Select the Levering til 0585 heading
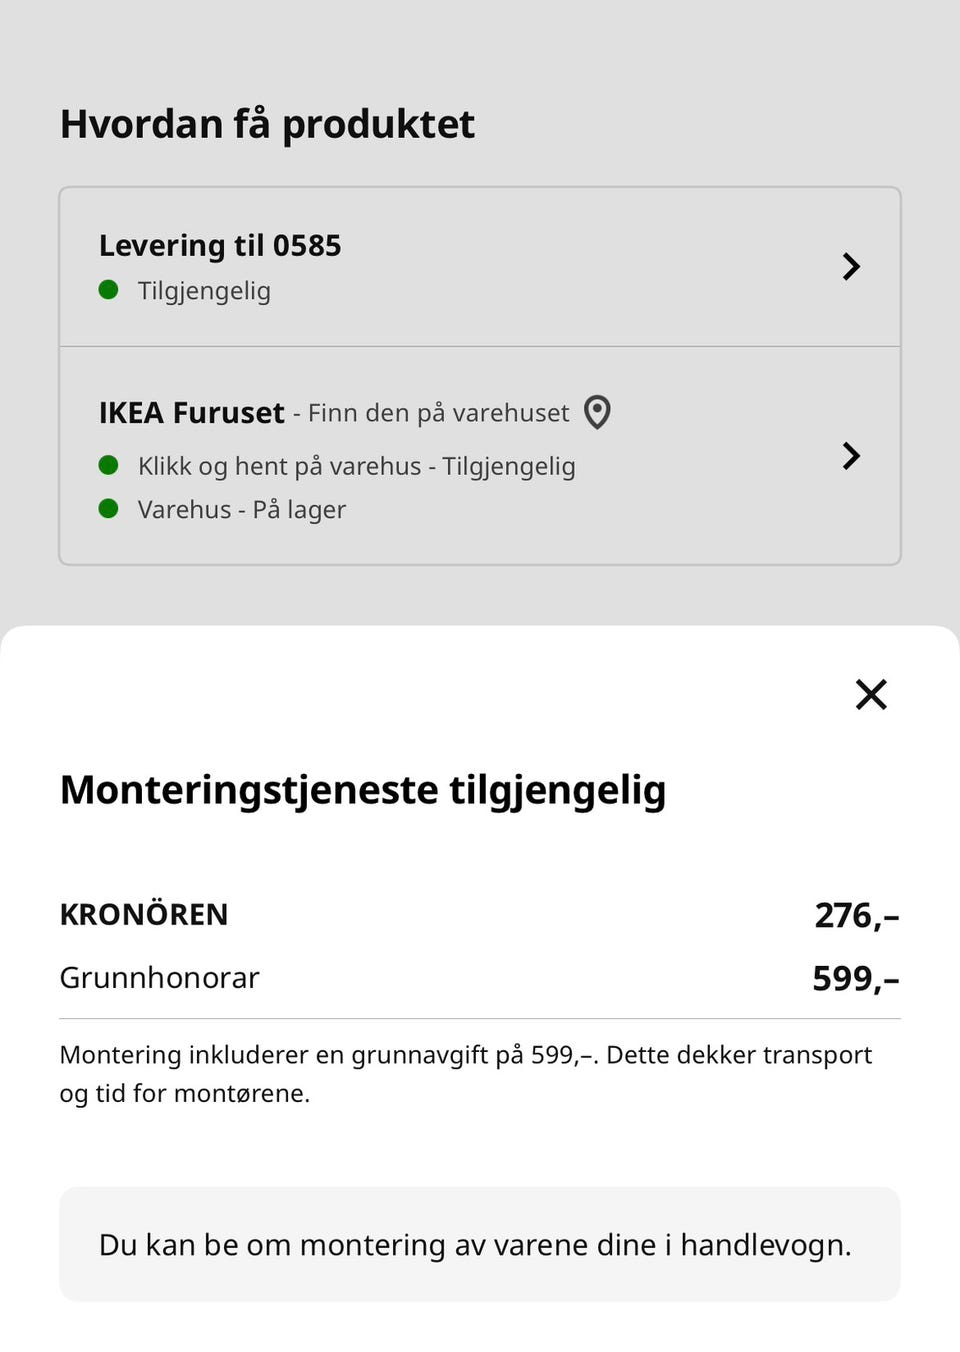 pos(220,245)
